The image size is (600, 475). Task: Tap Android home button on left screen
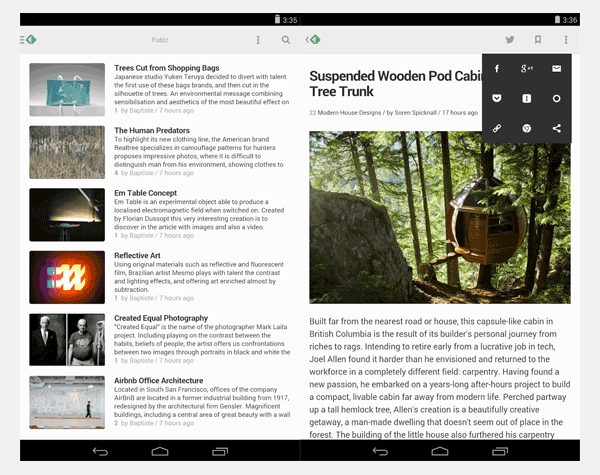tap(160, 452)
